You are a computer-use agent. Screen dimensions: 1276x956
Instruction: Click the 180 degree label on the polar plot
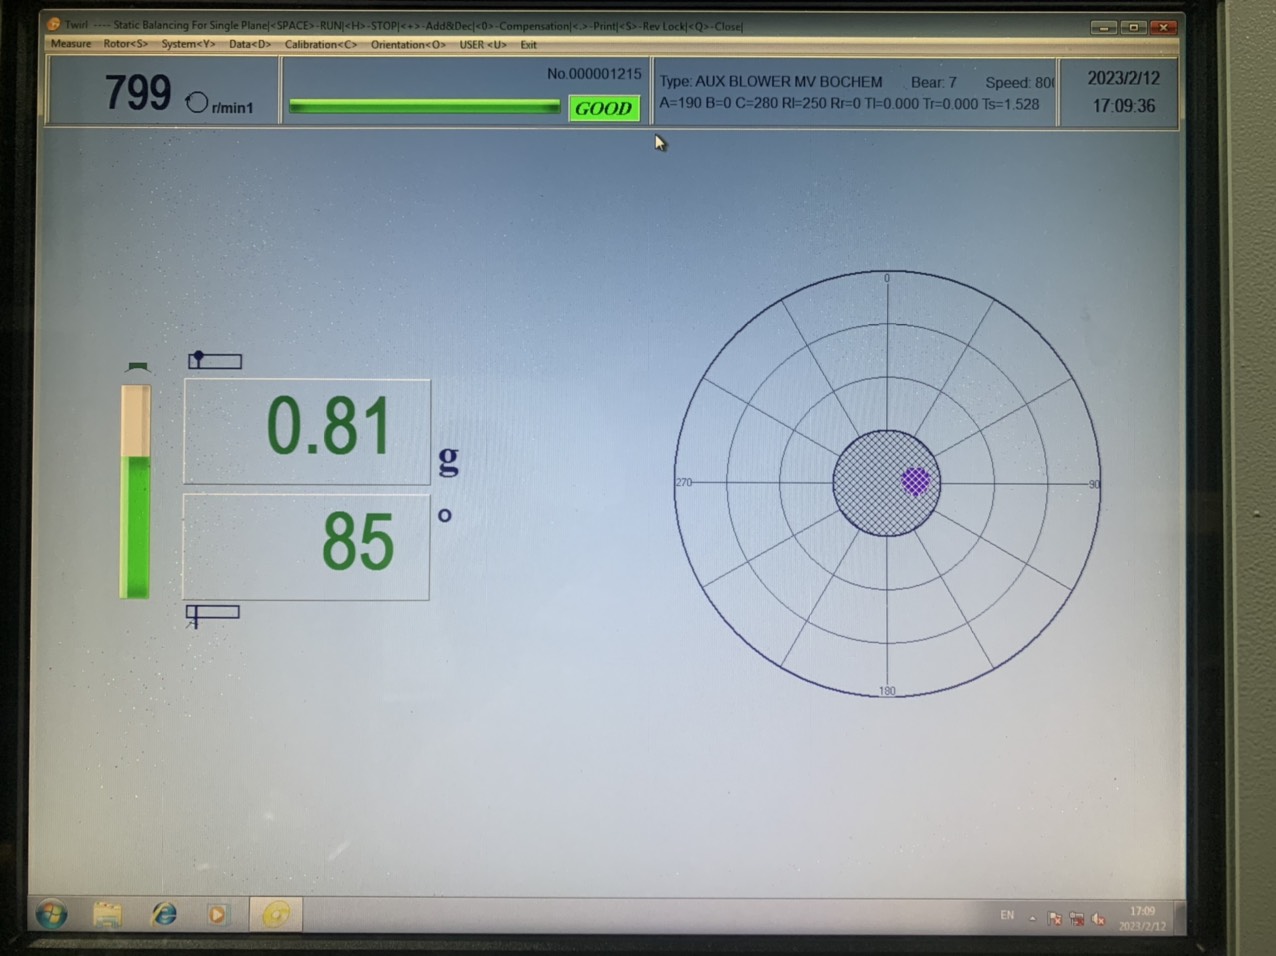(887, 691)
